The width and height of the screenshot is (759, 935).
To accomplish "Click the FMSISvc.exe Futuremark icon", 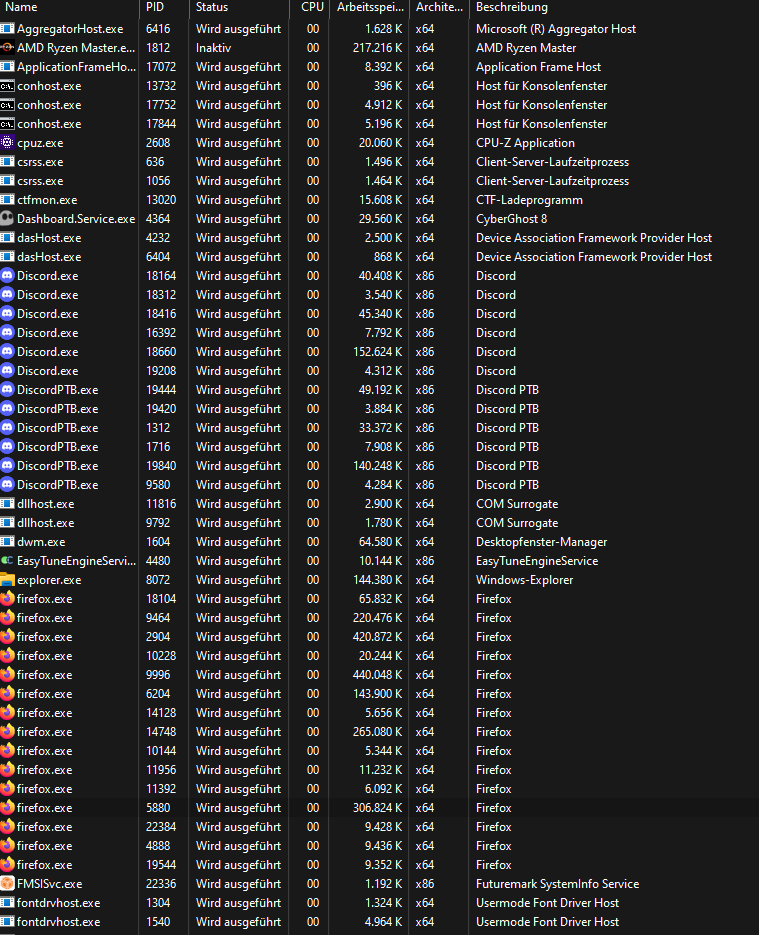I will [7, 884].
